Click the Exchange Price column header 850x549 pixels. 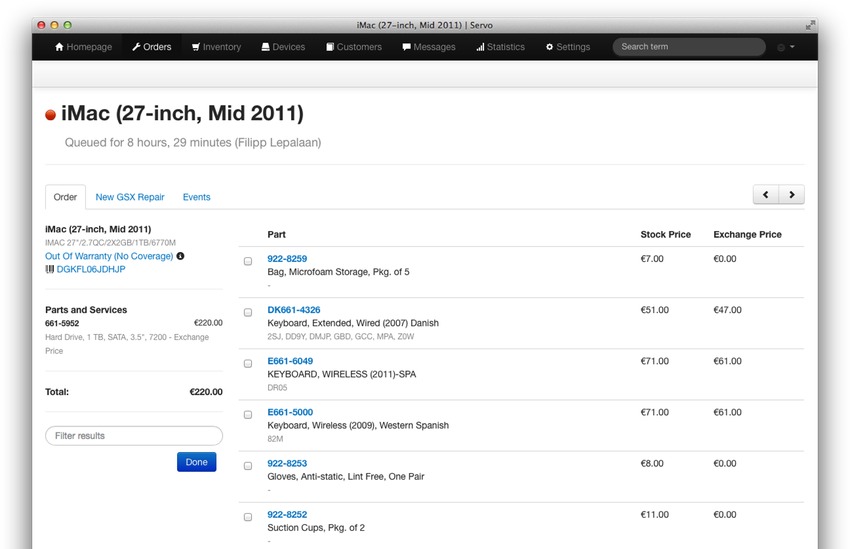tap(748, 234)
